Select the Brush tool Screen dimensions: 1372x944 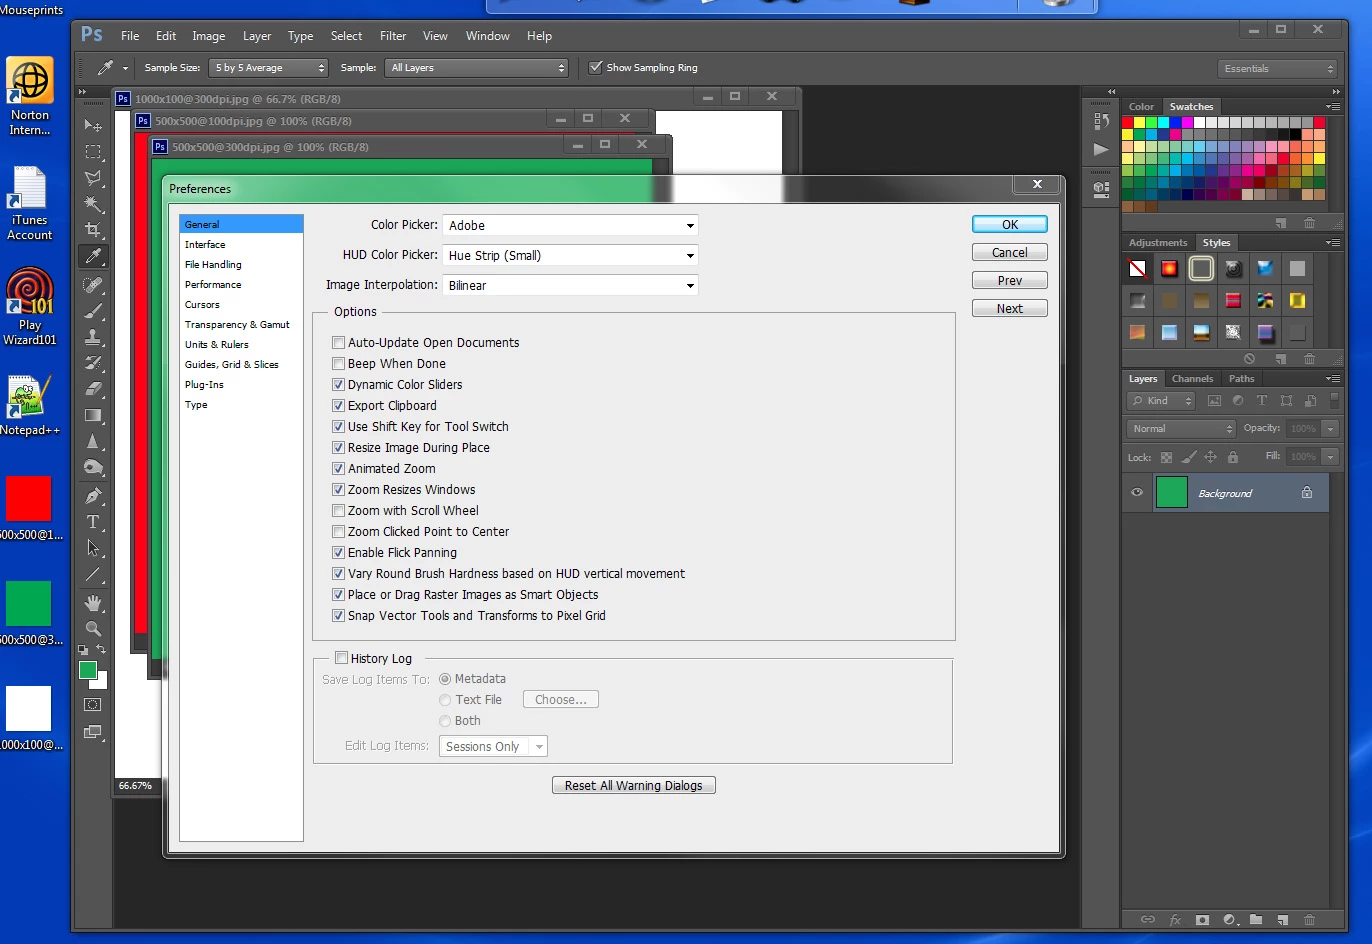pos(93,311)
